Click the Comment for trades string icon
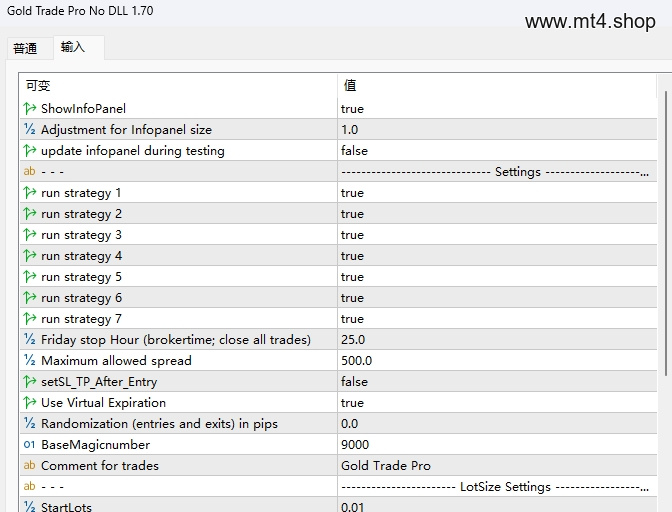This screenshot has height=512, width=672. click(30, 465)
